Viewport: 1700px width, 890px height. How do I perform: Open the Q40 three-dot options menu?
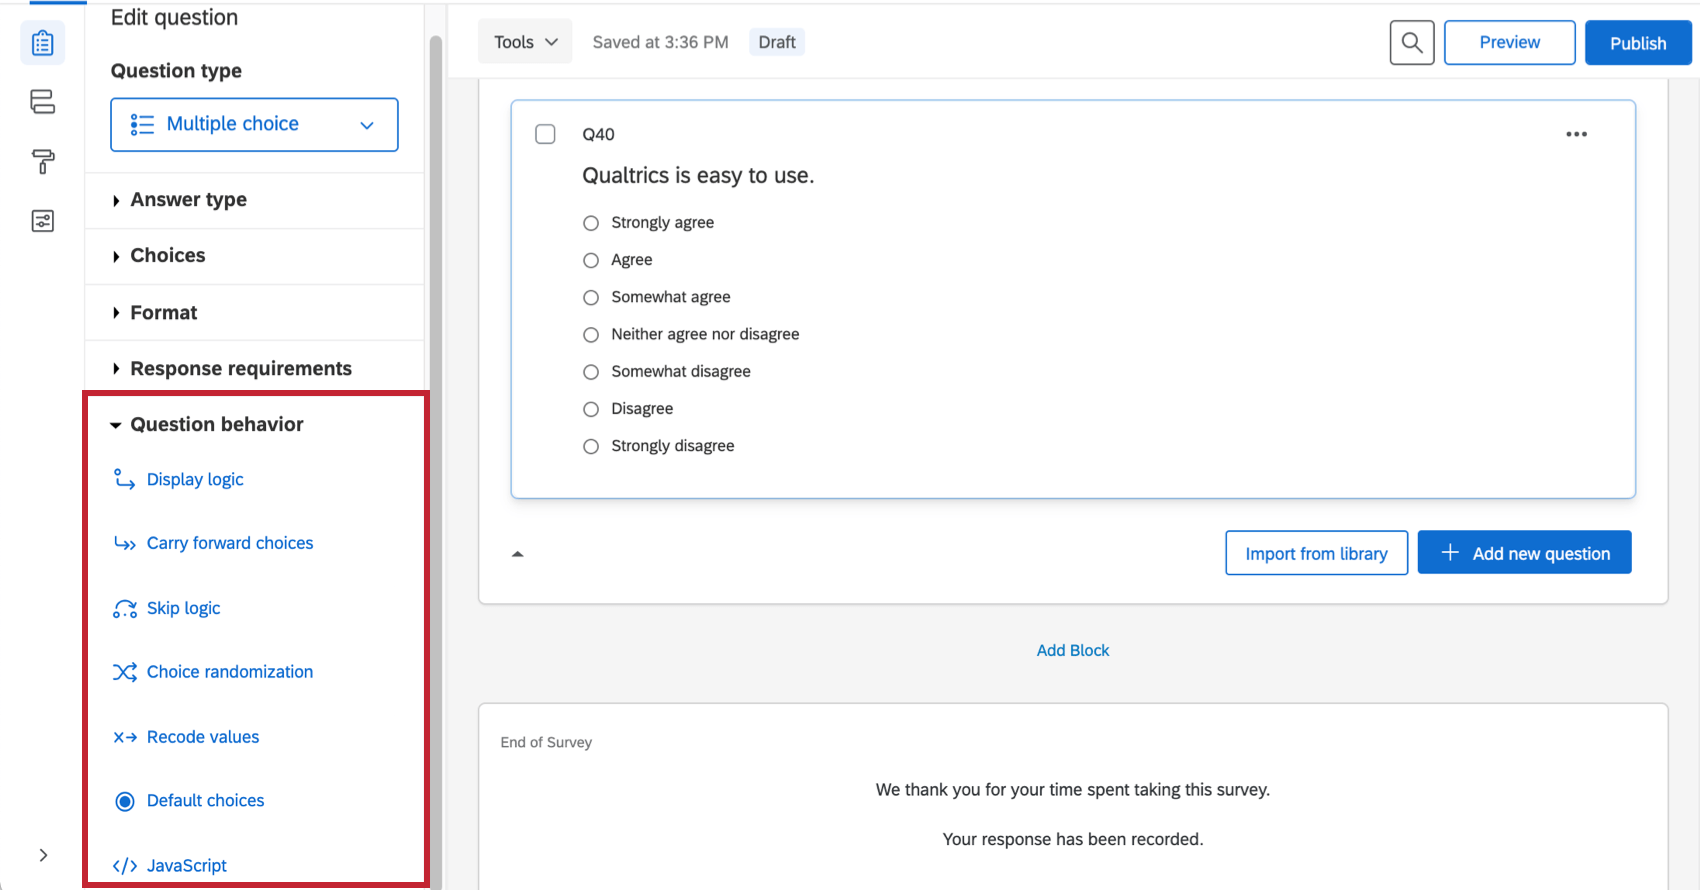coord(1577,134)
